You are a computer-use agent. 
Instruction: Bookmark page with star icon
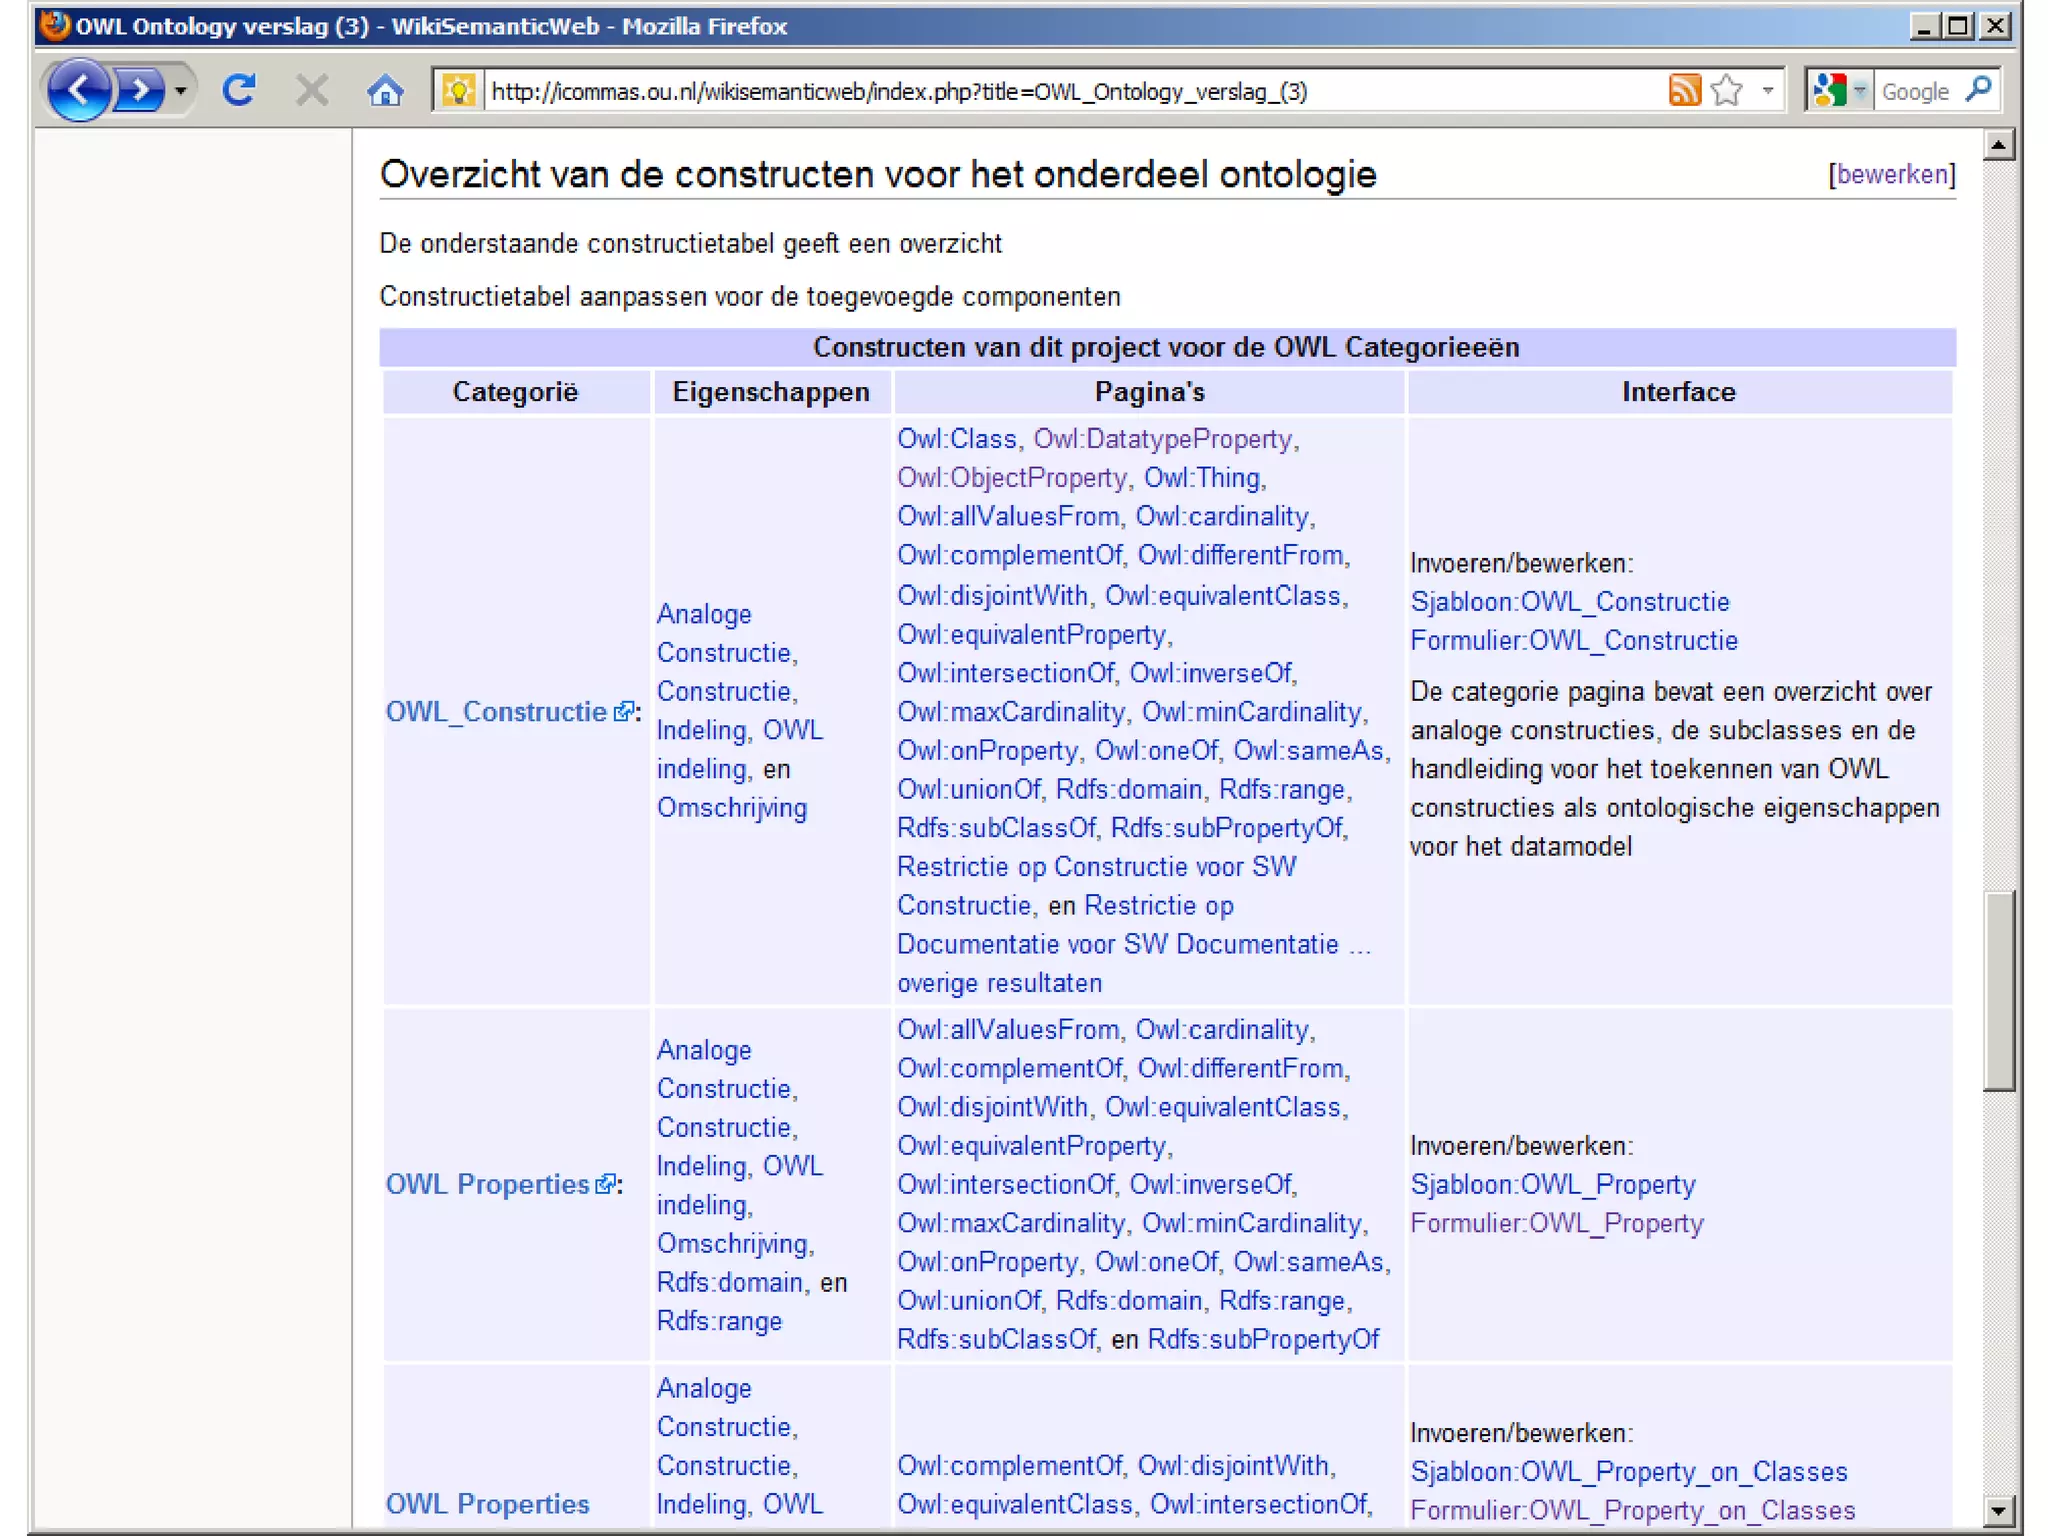pos(1727,91)
